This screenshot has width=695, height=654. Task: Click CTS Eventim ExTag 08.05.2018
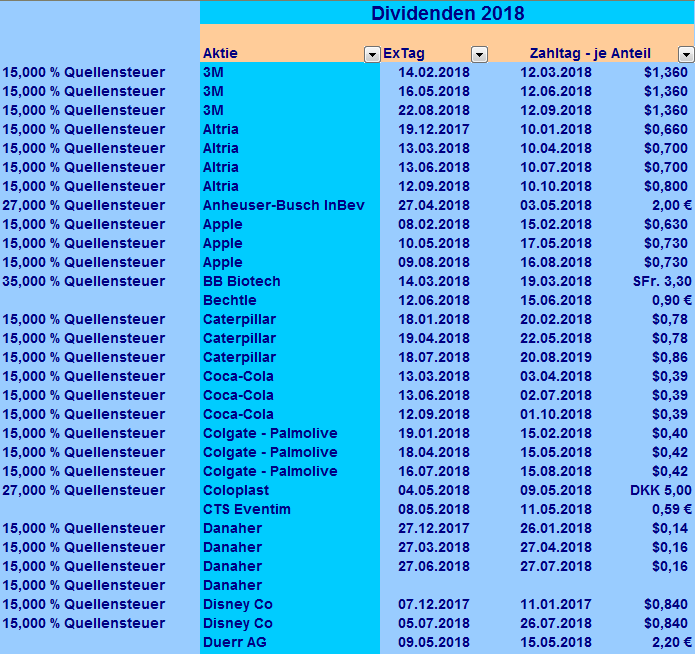tap(433, 509)
